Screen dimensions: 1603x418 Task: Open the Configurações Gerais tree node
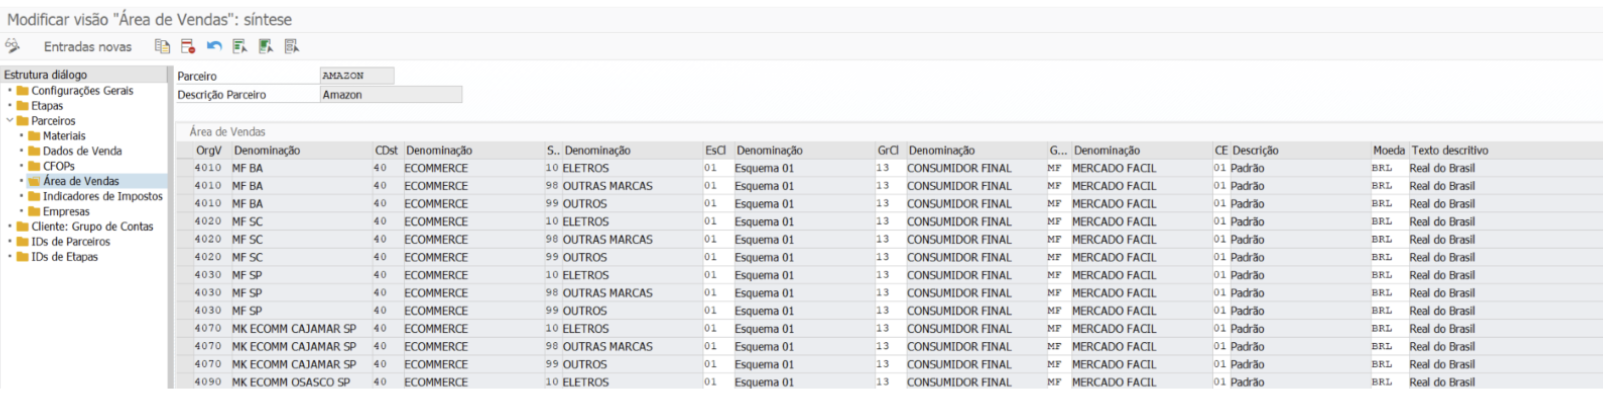(x=82, y=91)
